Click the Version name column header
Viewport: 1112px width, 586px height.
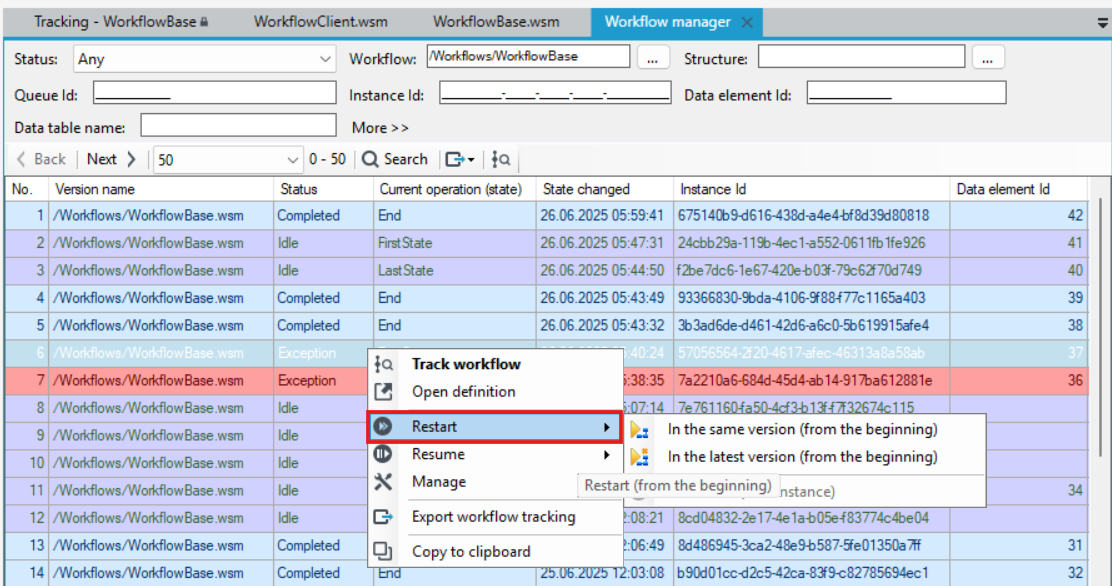[x=161, y=189]
